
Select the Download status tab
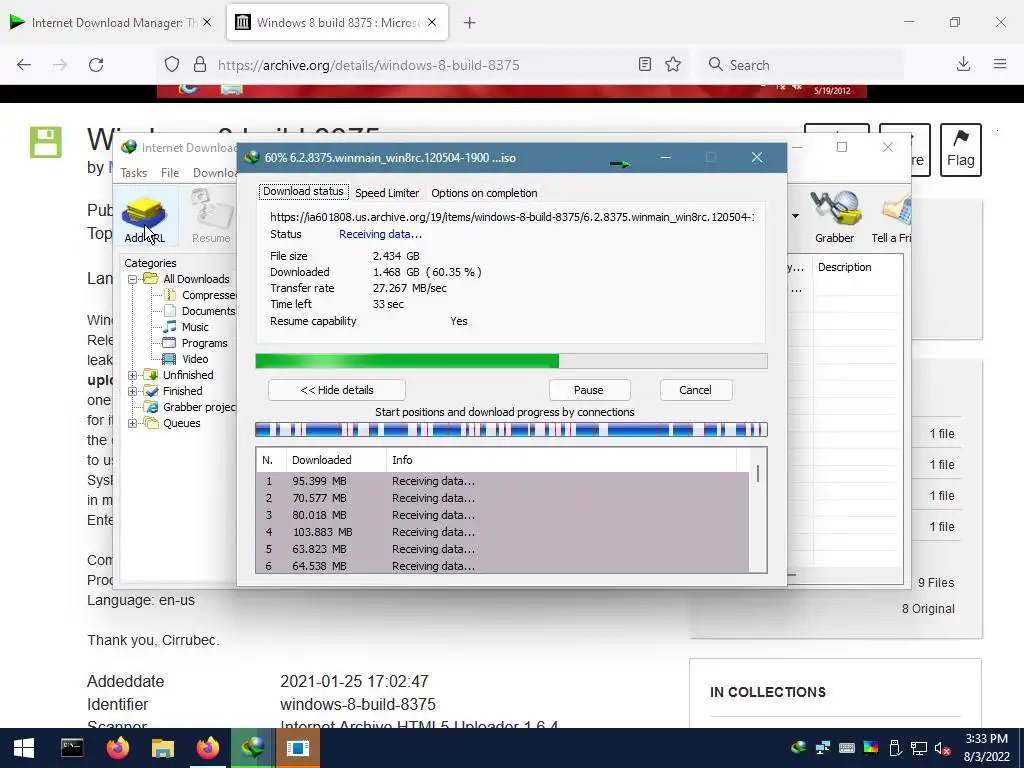tap(303, 191)
